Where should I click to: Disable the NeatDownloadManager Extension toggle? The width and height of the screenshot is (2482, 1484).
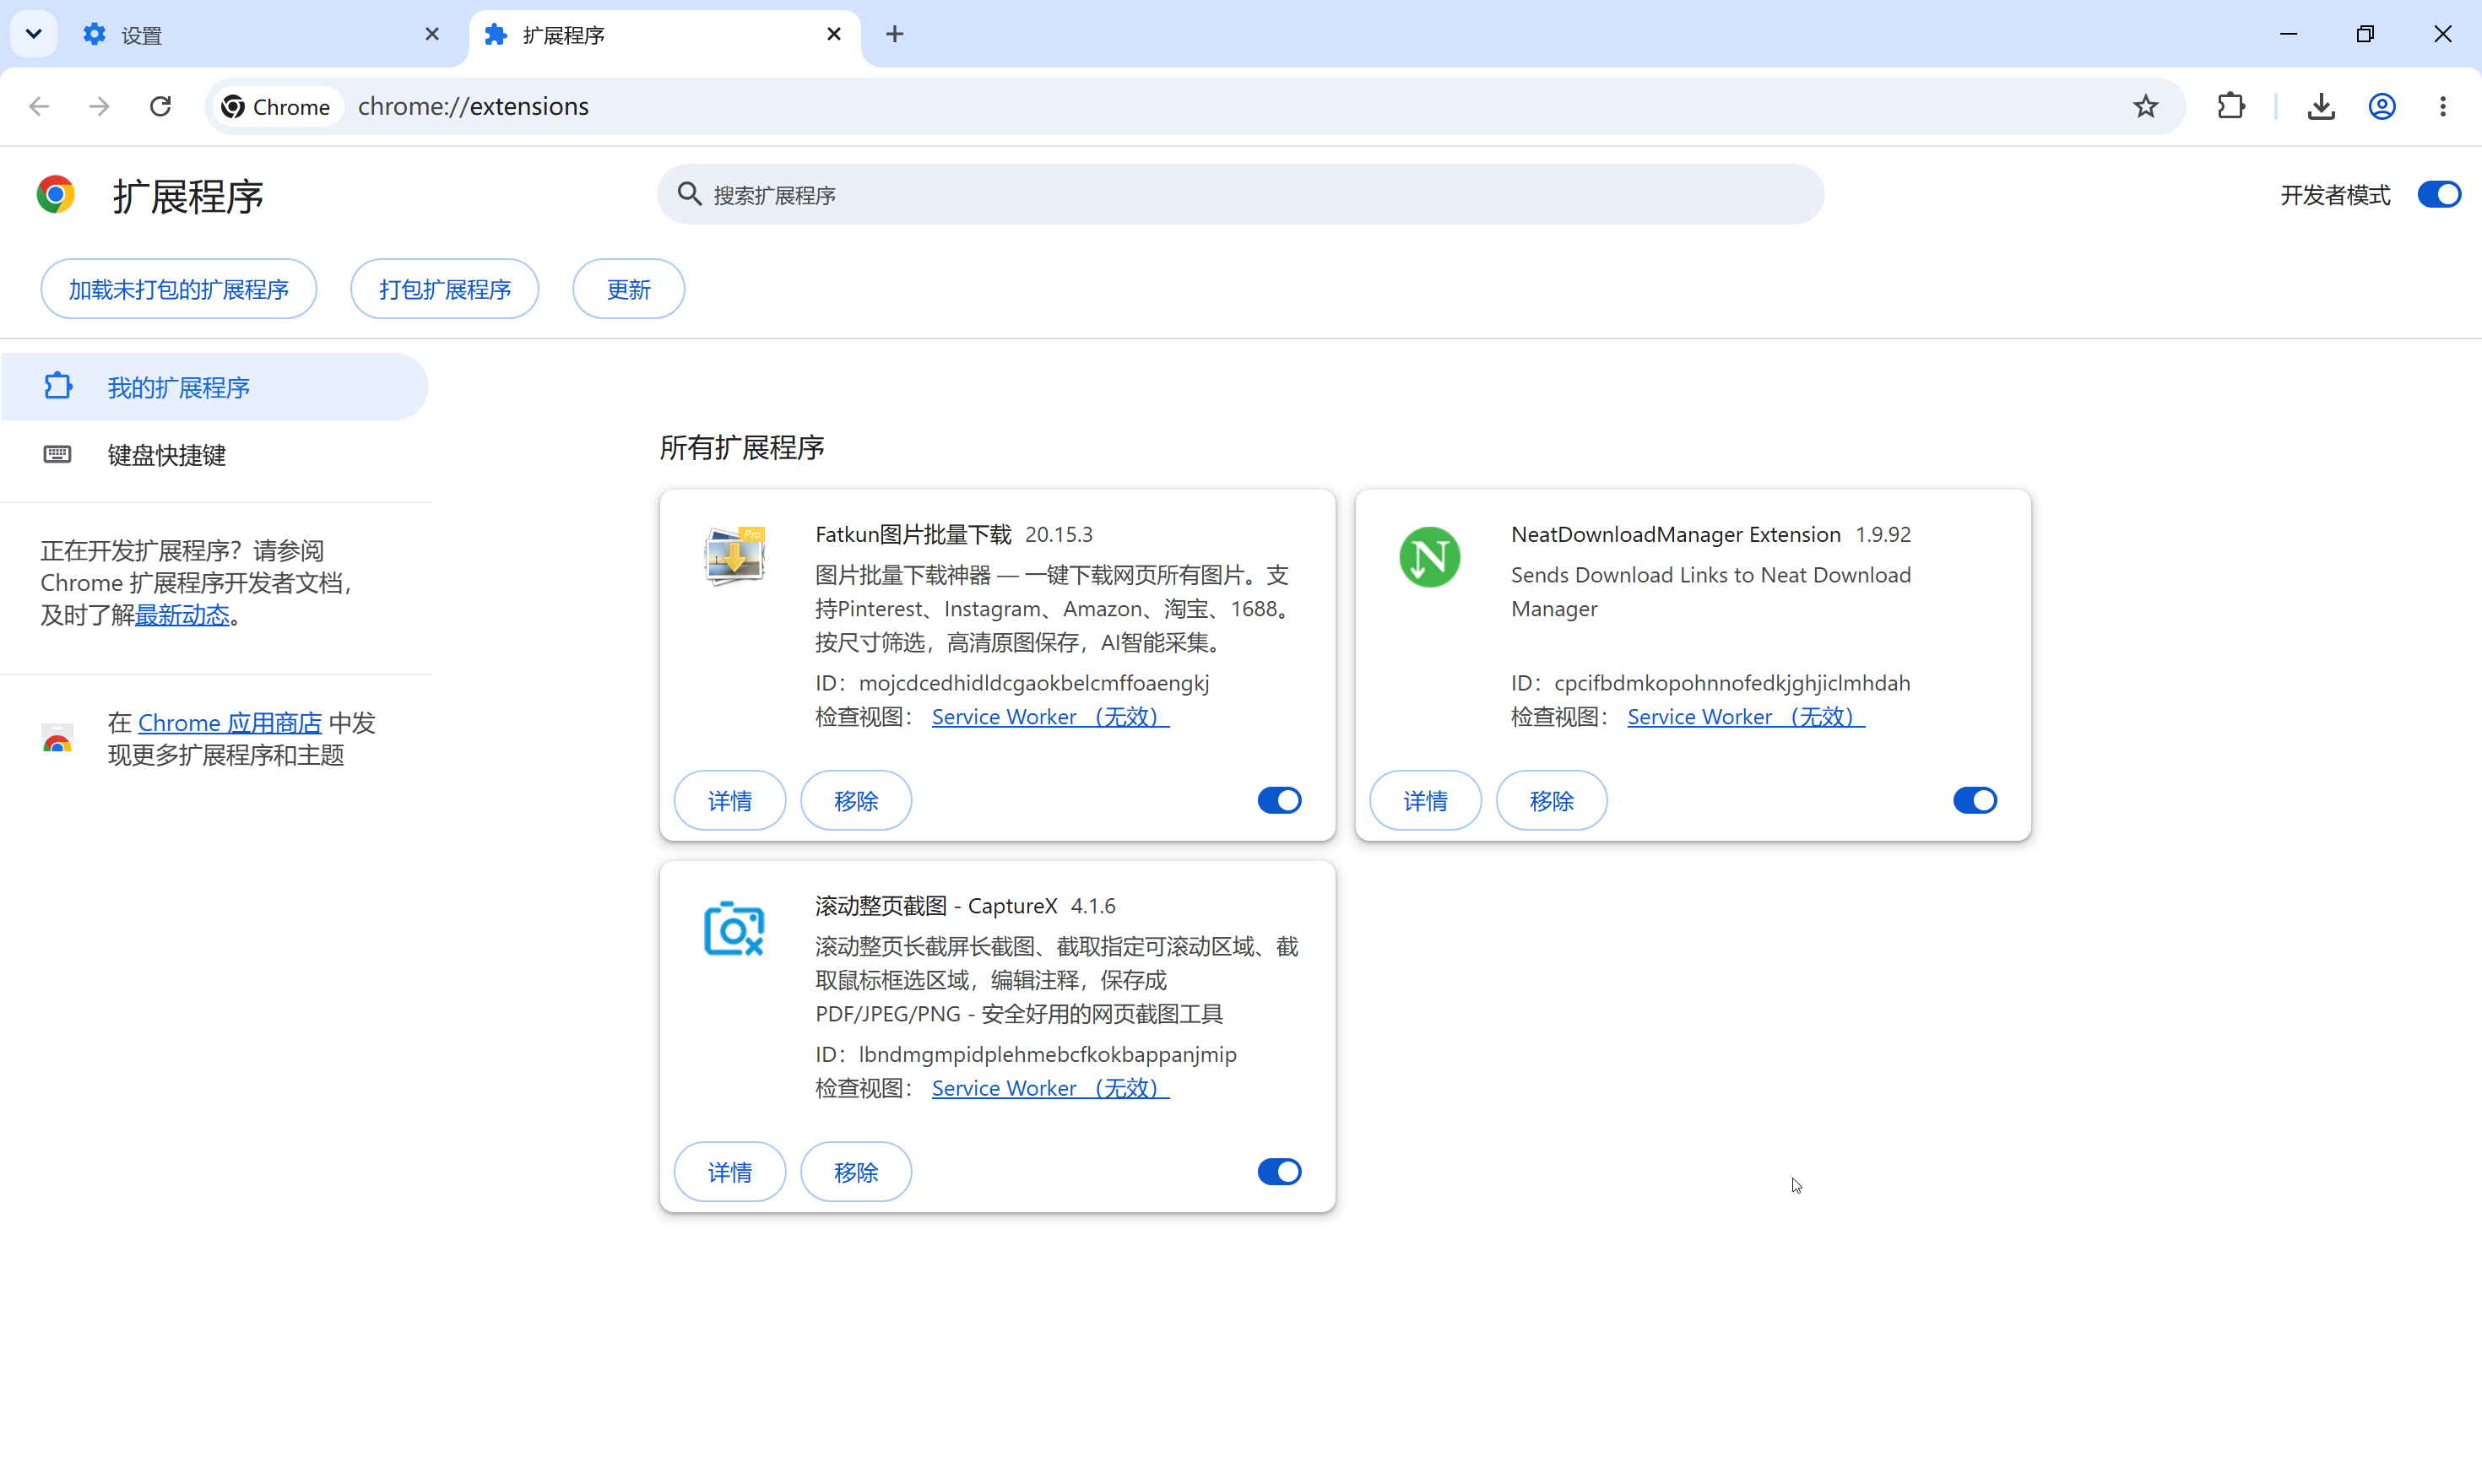click(1975, 800)
